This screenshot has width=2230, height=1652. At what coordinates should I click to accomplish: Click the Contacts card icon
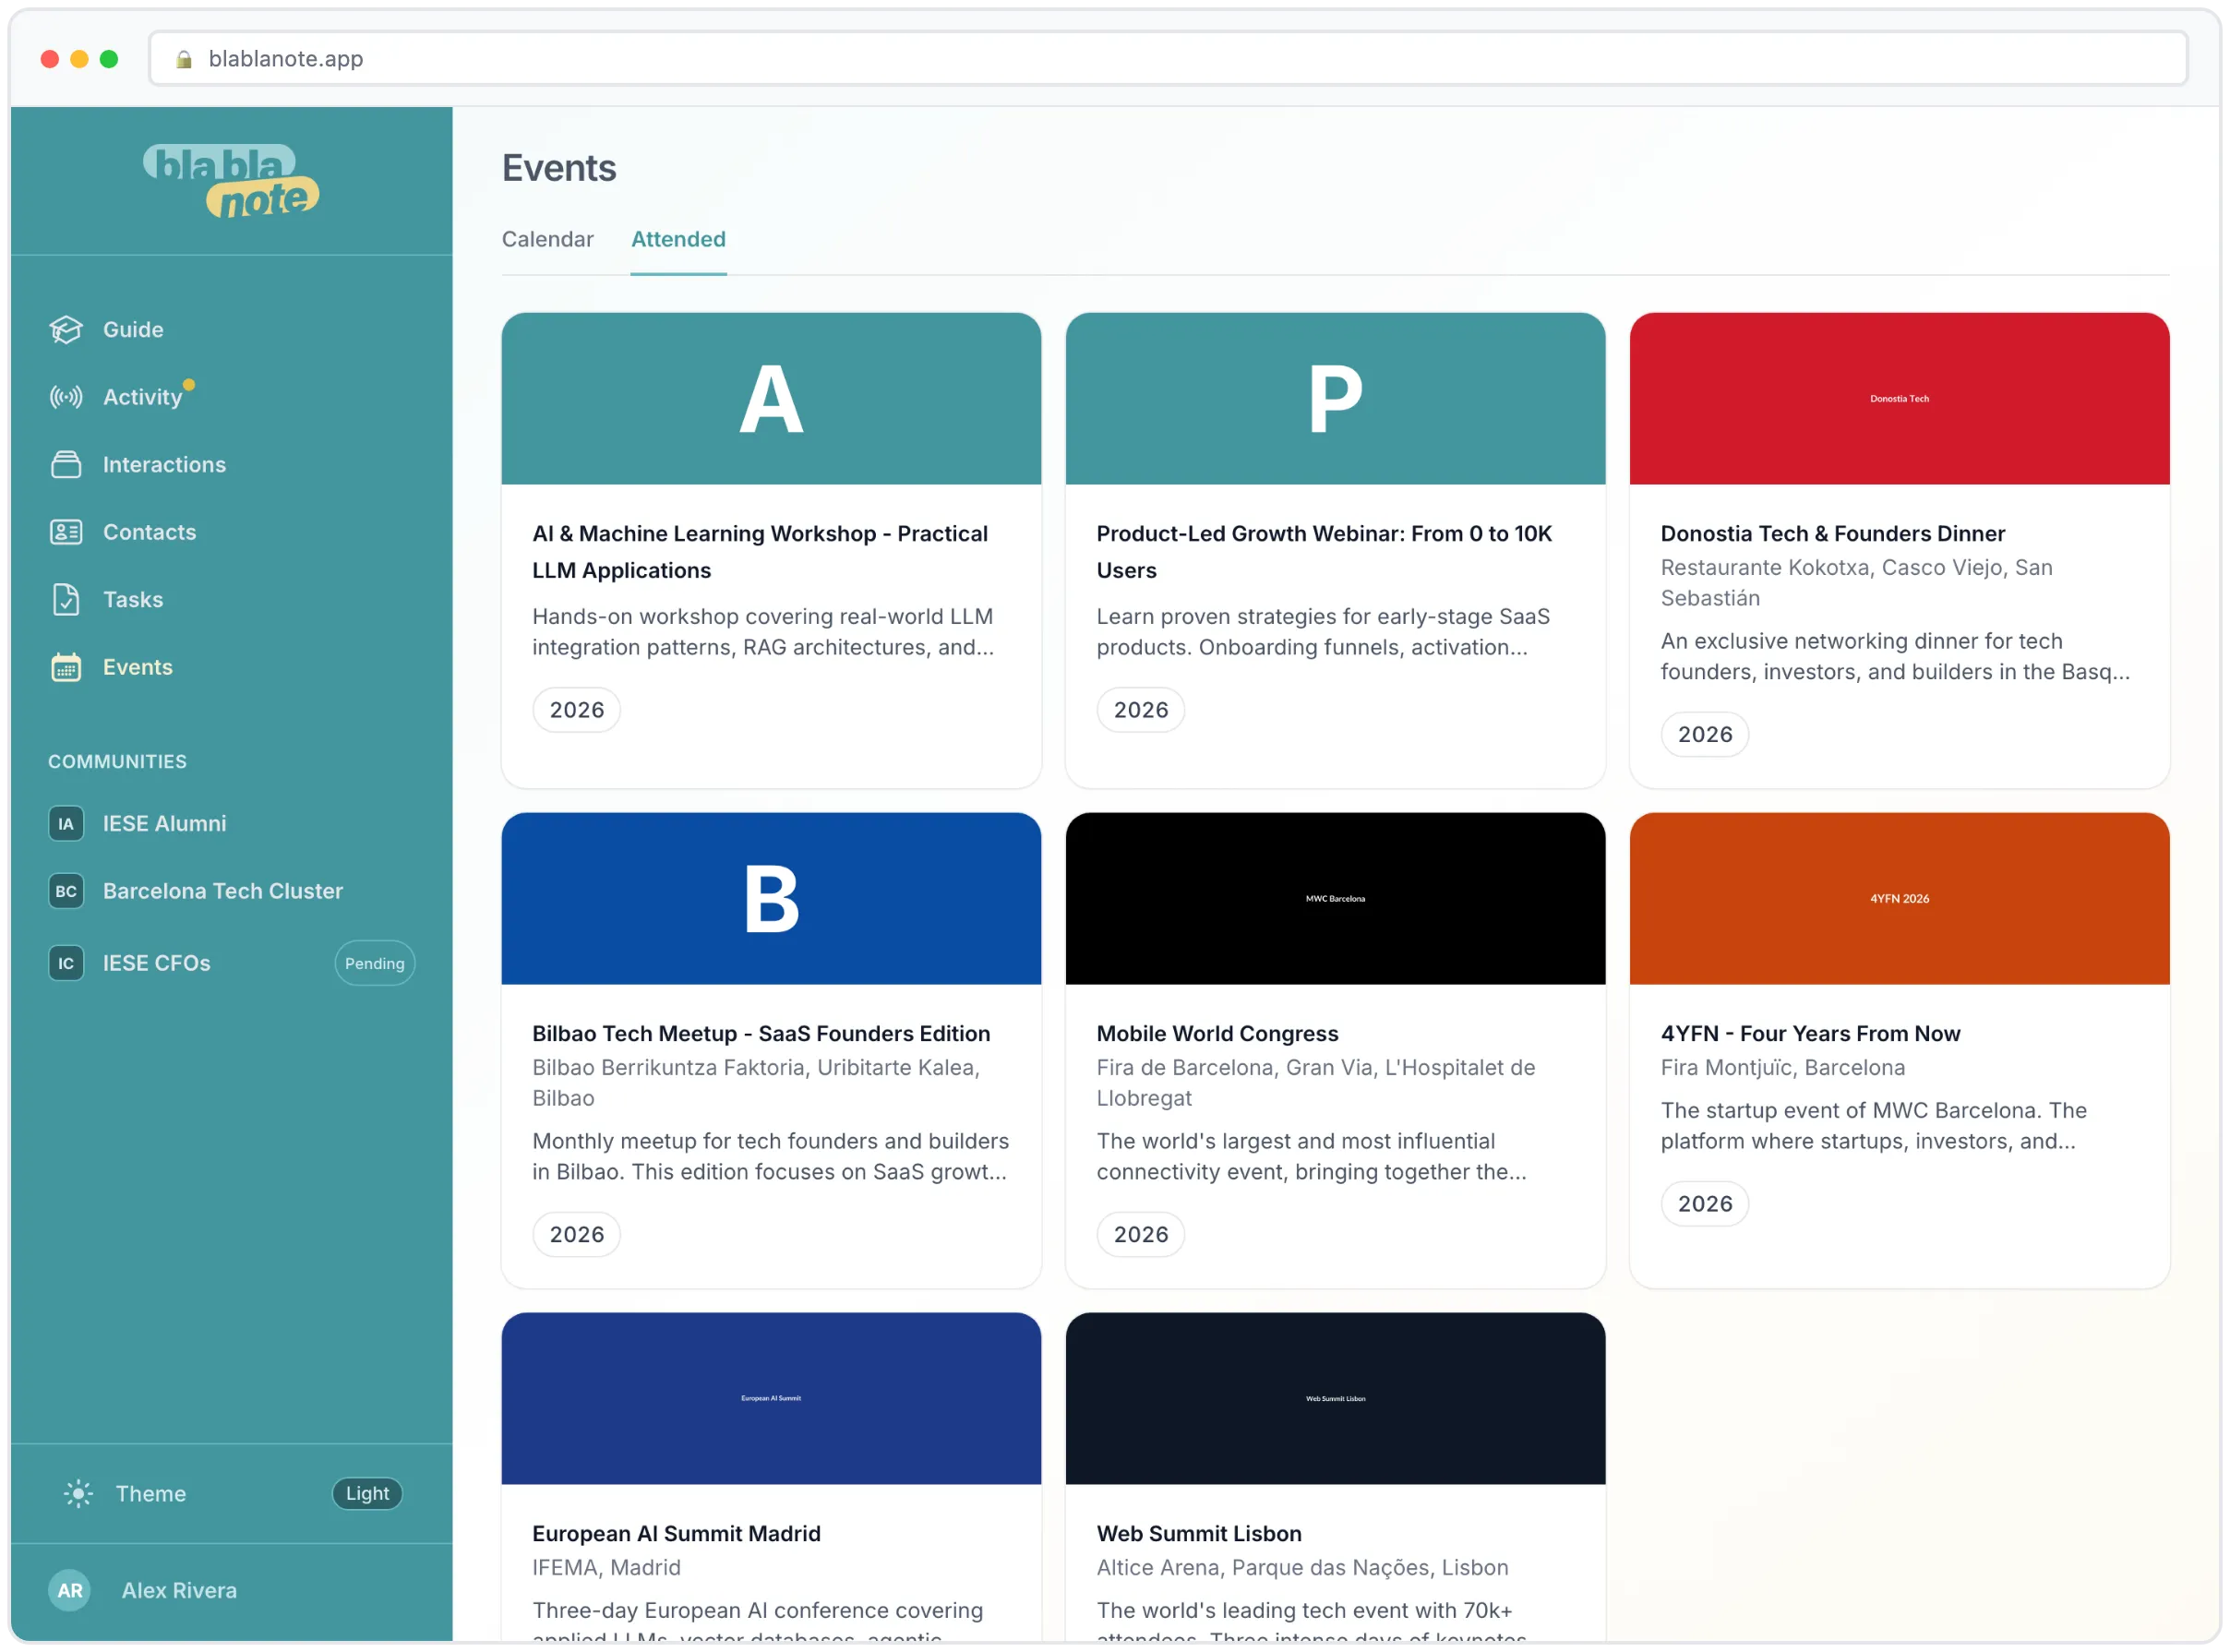pyautogui.click(x=66, y=533)
